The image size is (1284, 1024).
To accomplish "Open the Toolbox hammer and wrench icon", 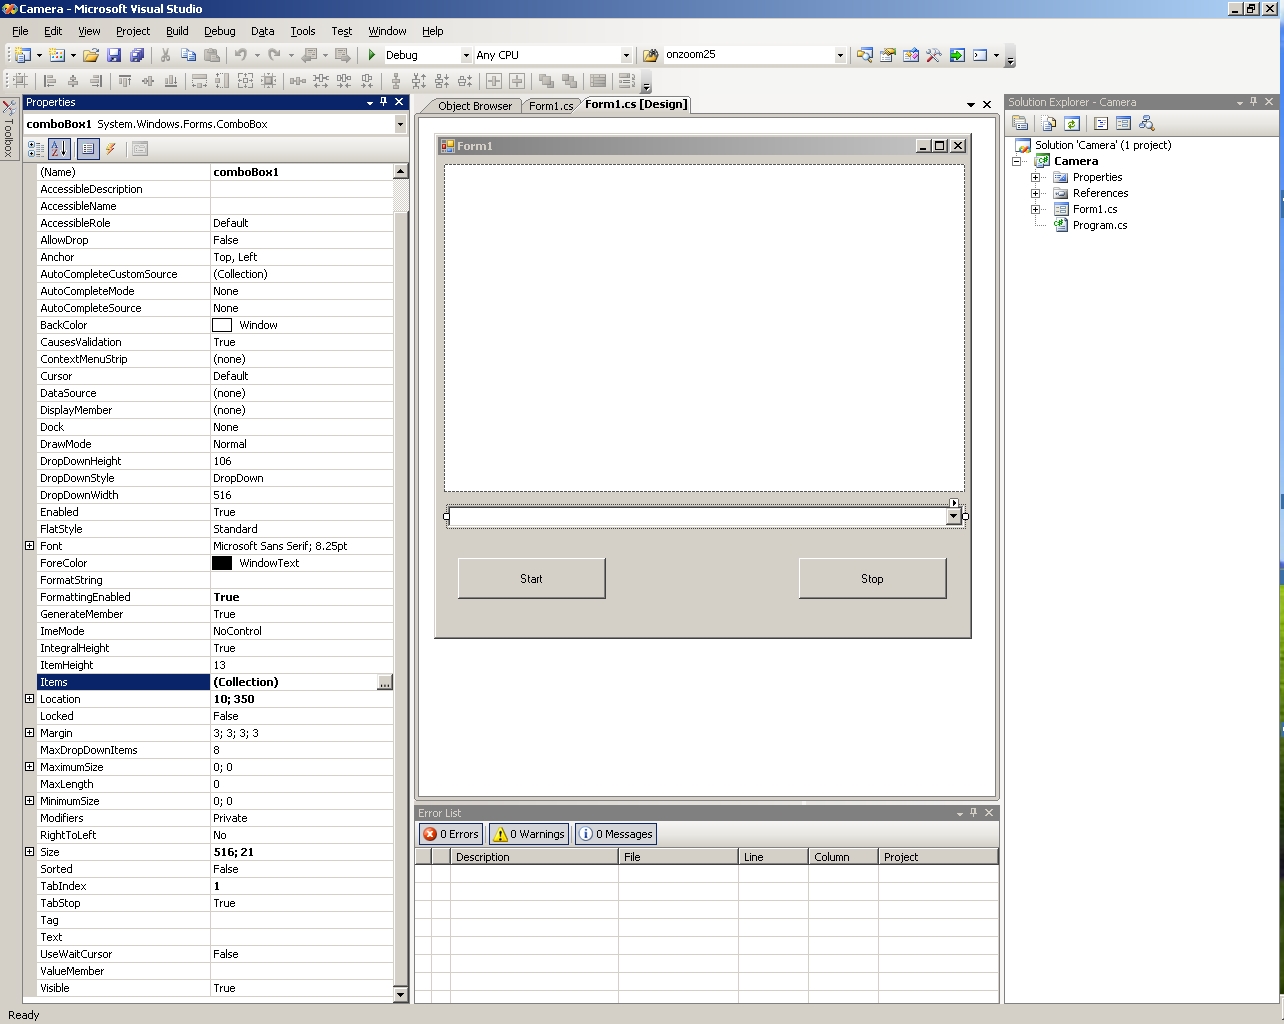I will (x=934, y=55).
